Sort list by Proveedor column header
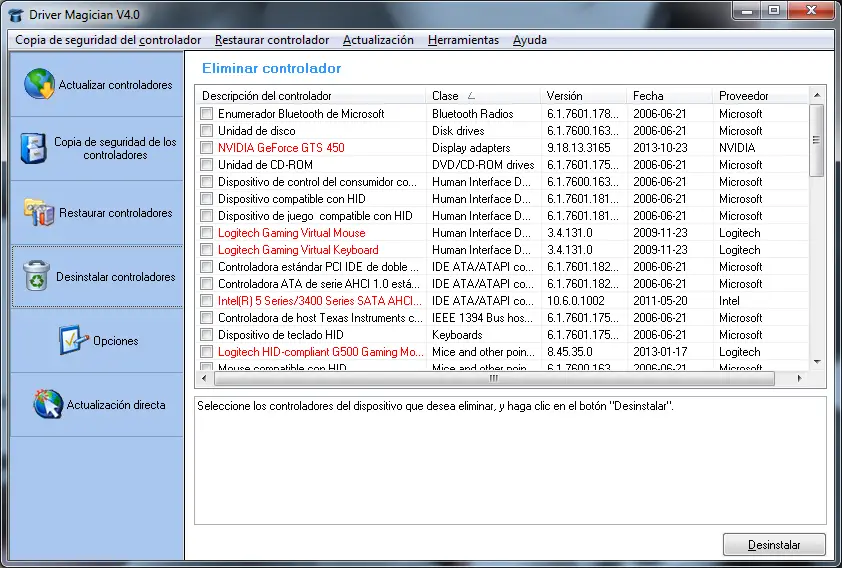The width and height of the screenshot is (842, 569). [760, 96]
